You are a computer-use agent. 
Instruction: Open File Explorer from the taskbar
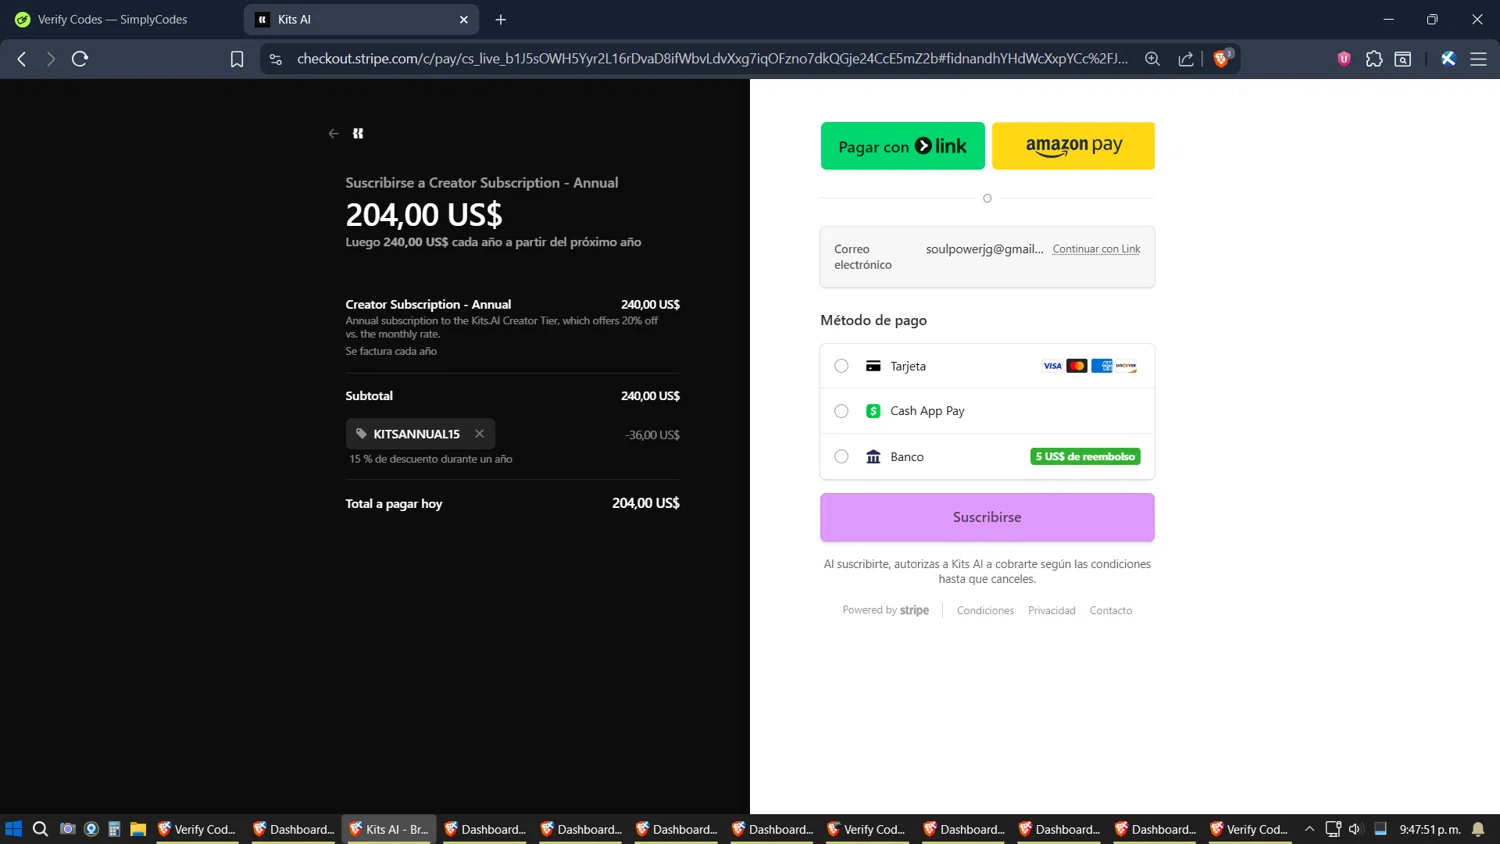coord(138,829)
